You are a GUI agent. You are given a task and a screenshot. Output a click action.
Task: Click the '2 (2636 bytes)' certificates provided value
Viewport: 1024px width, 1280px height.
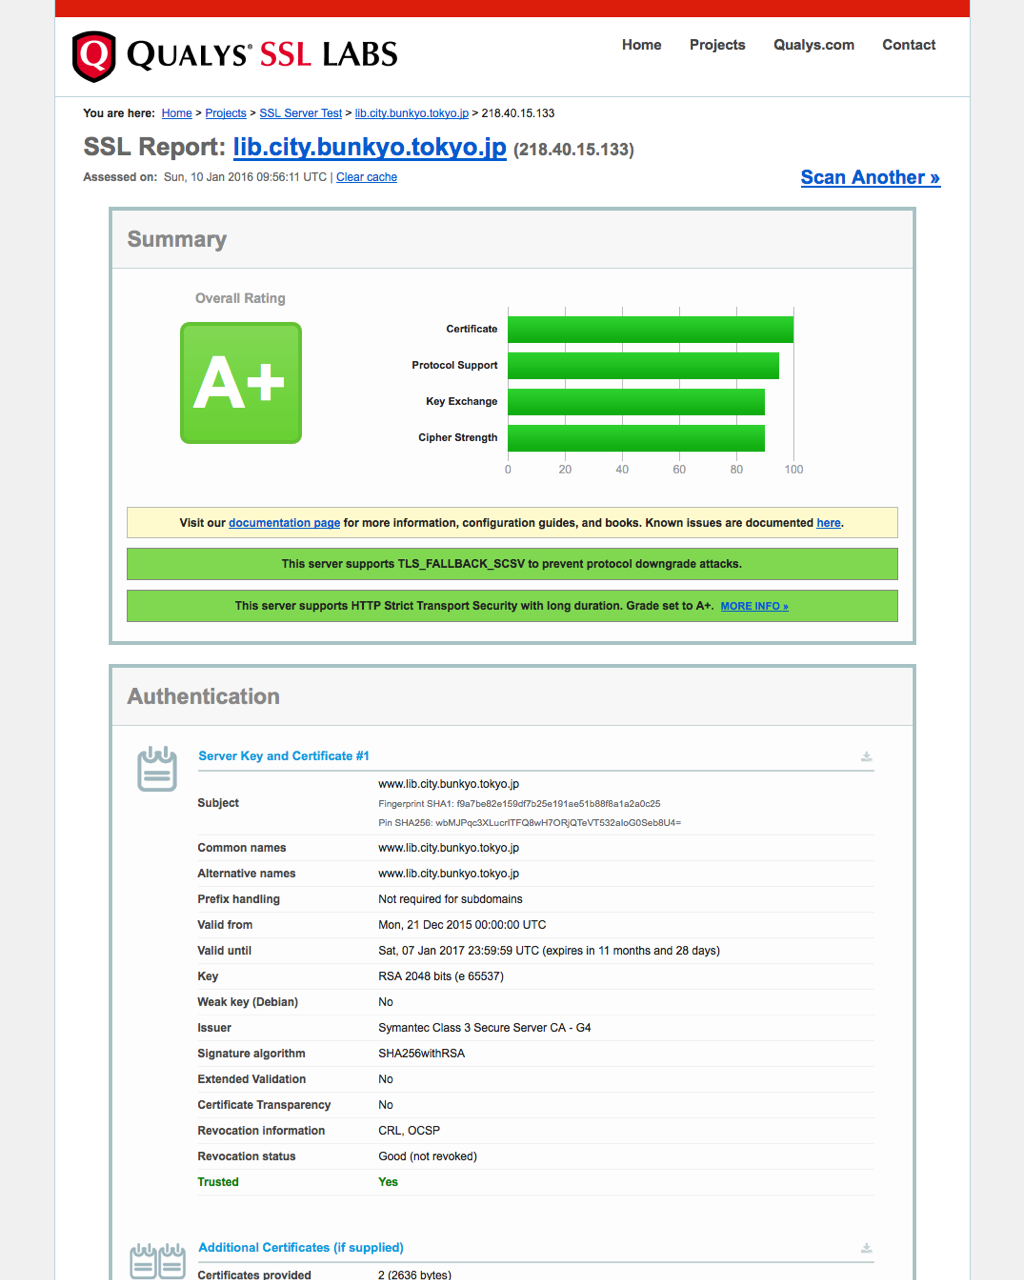(415, 1275)
